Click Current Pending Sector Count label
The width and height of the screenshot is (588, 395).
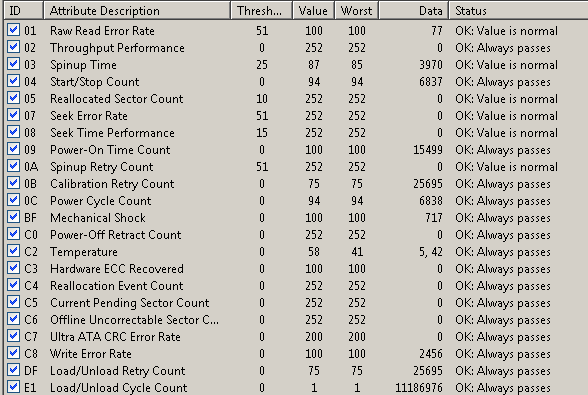pos(130,303)
